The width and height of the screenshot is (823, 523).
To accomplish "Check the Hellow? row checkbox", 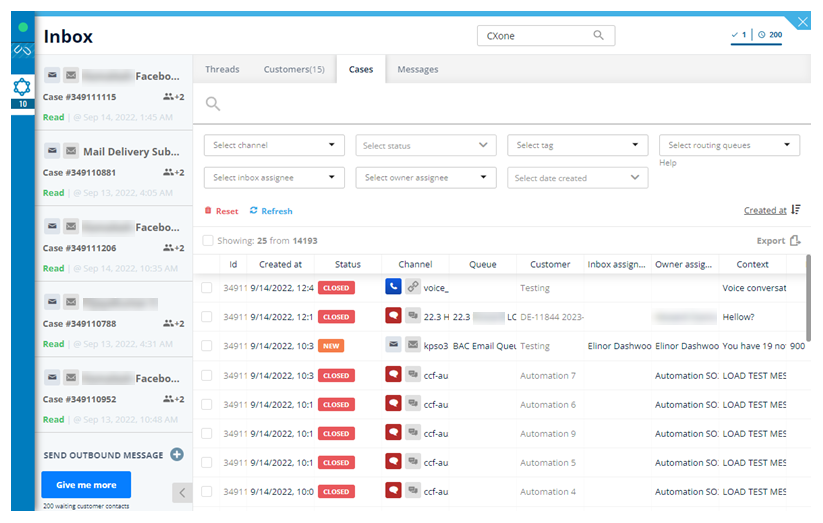I will point(207,317).
